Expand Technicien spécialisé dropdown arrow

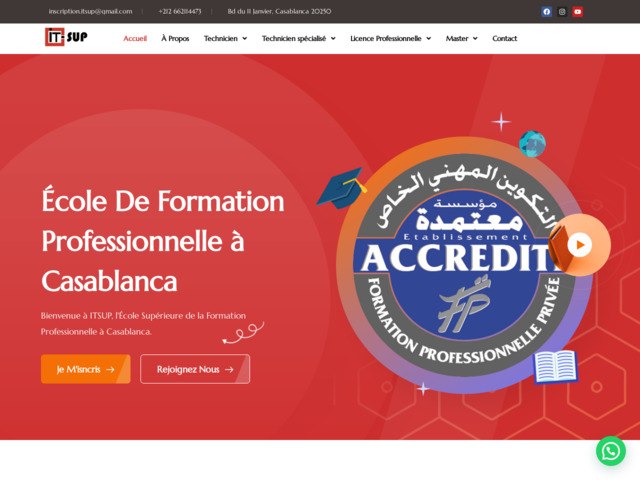click(x=333, y=38)
